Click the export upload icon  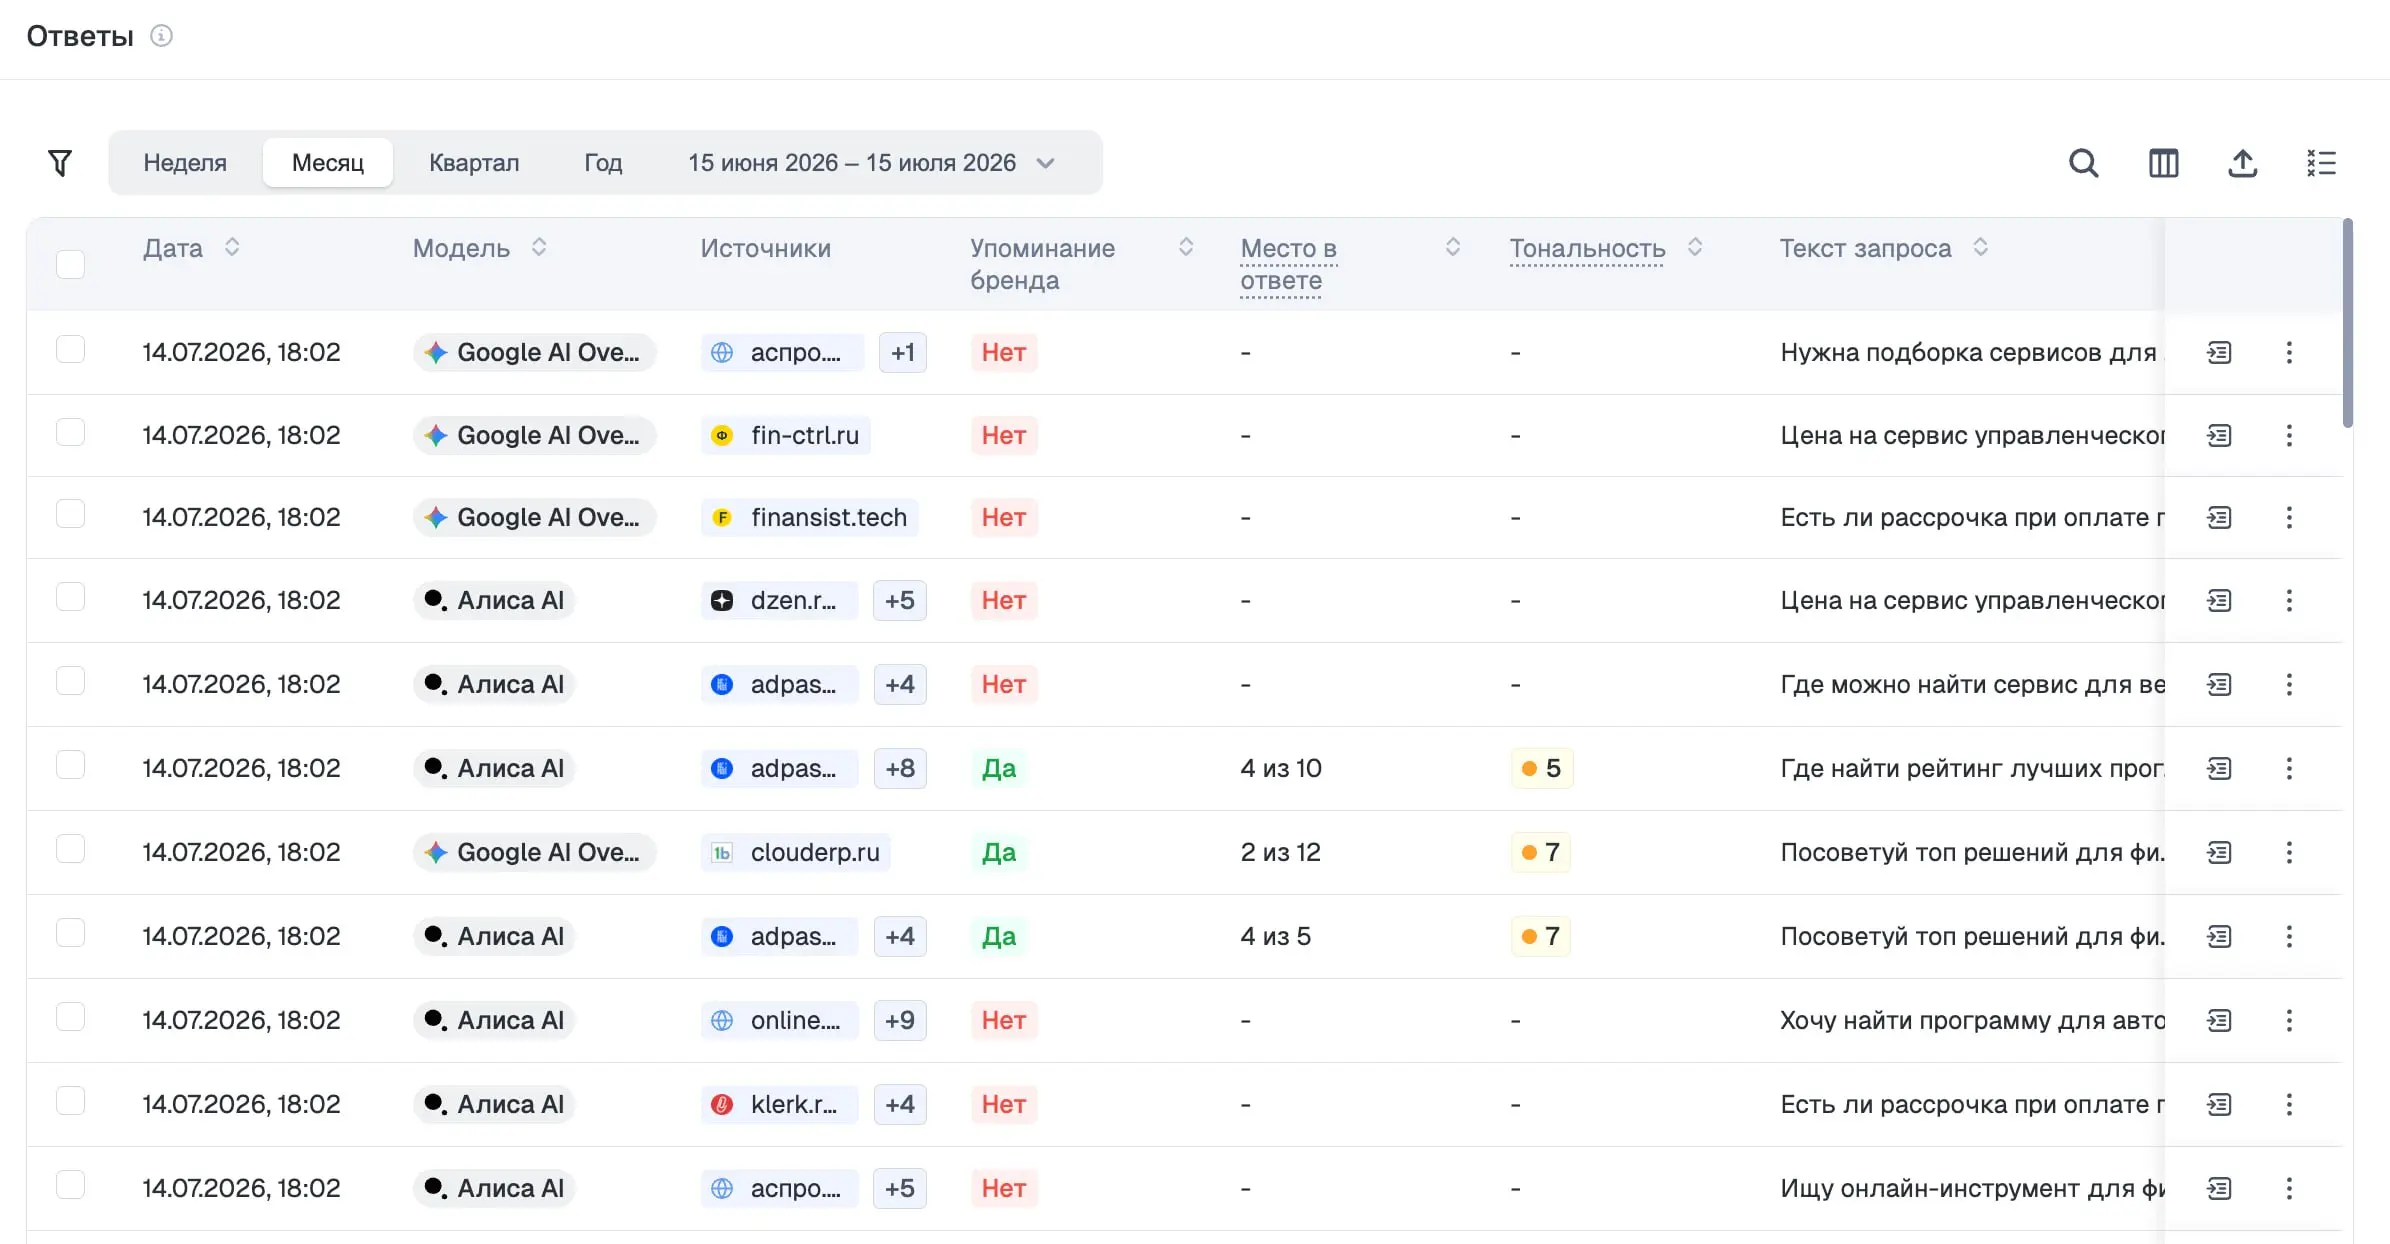tap(2243, 163)
